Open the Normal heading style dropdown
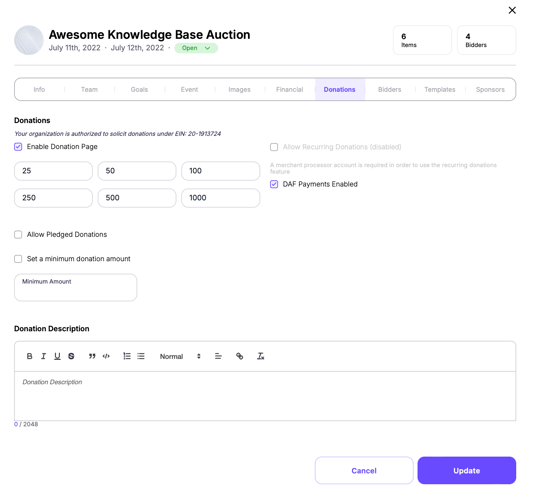533x502 pixels. pos(180,356)
